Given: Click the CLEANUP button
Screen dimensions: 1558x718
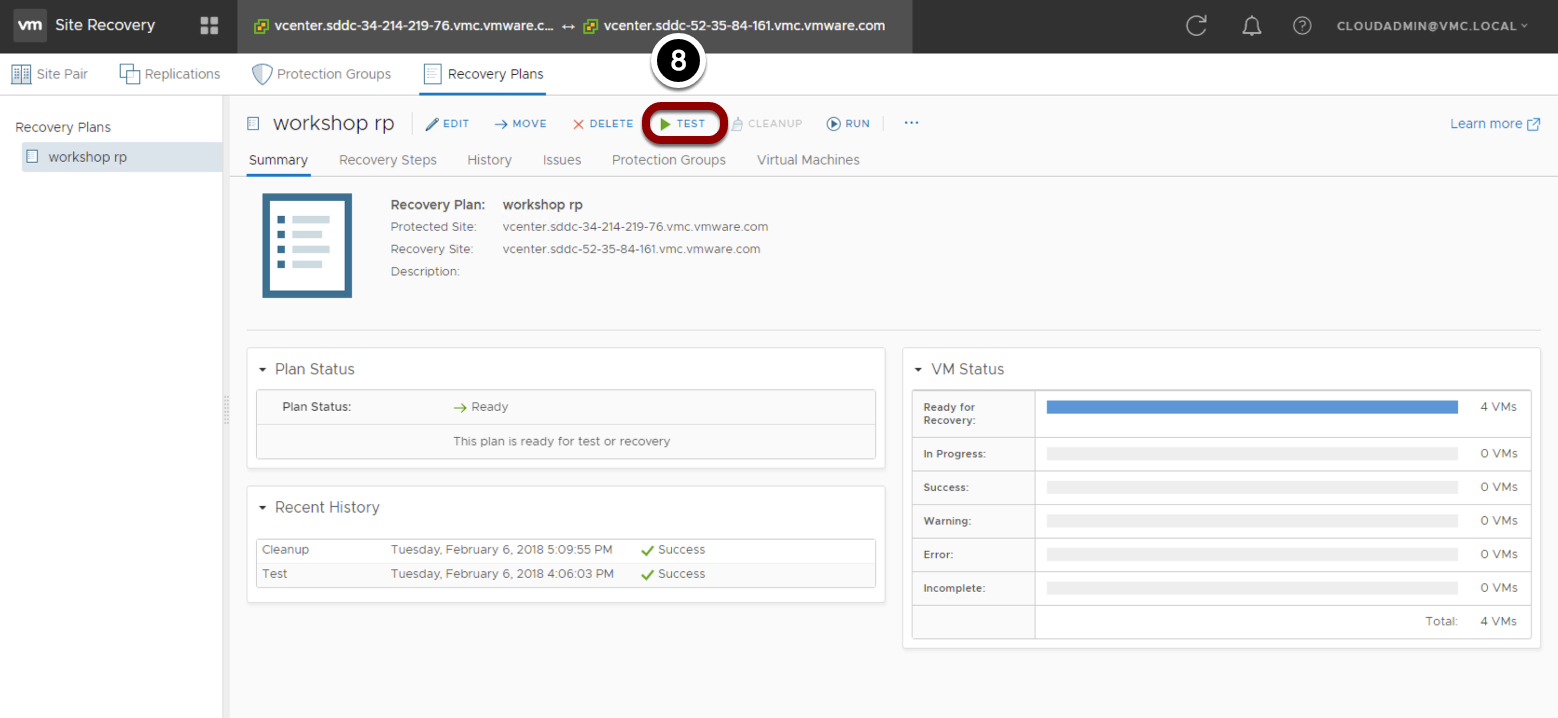Looking at the screenshot, I should click(767, 124).
